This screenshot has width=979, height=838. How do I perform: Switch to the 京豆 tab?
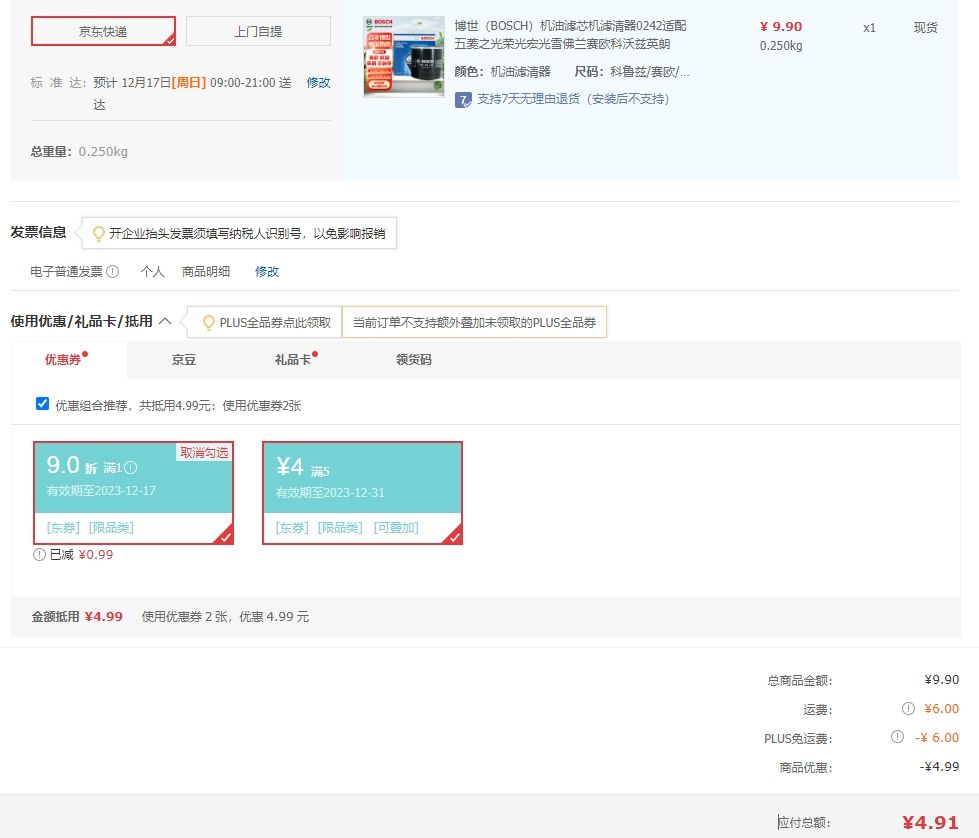point(184,360)
